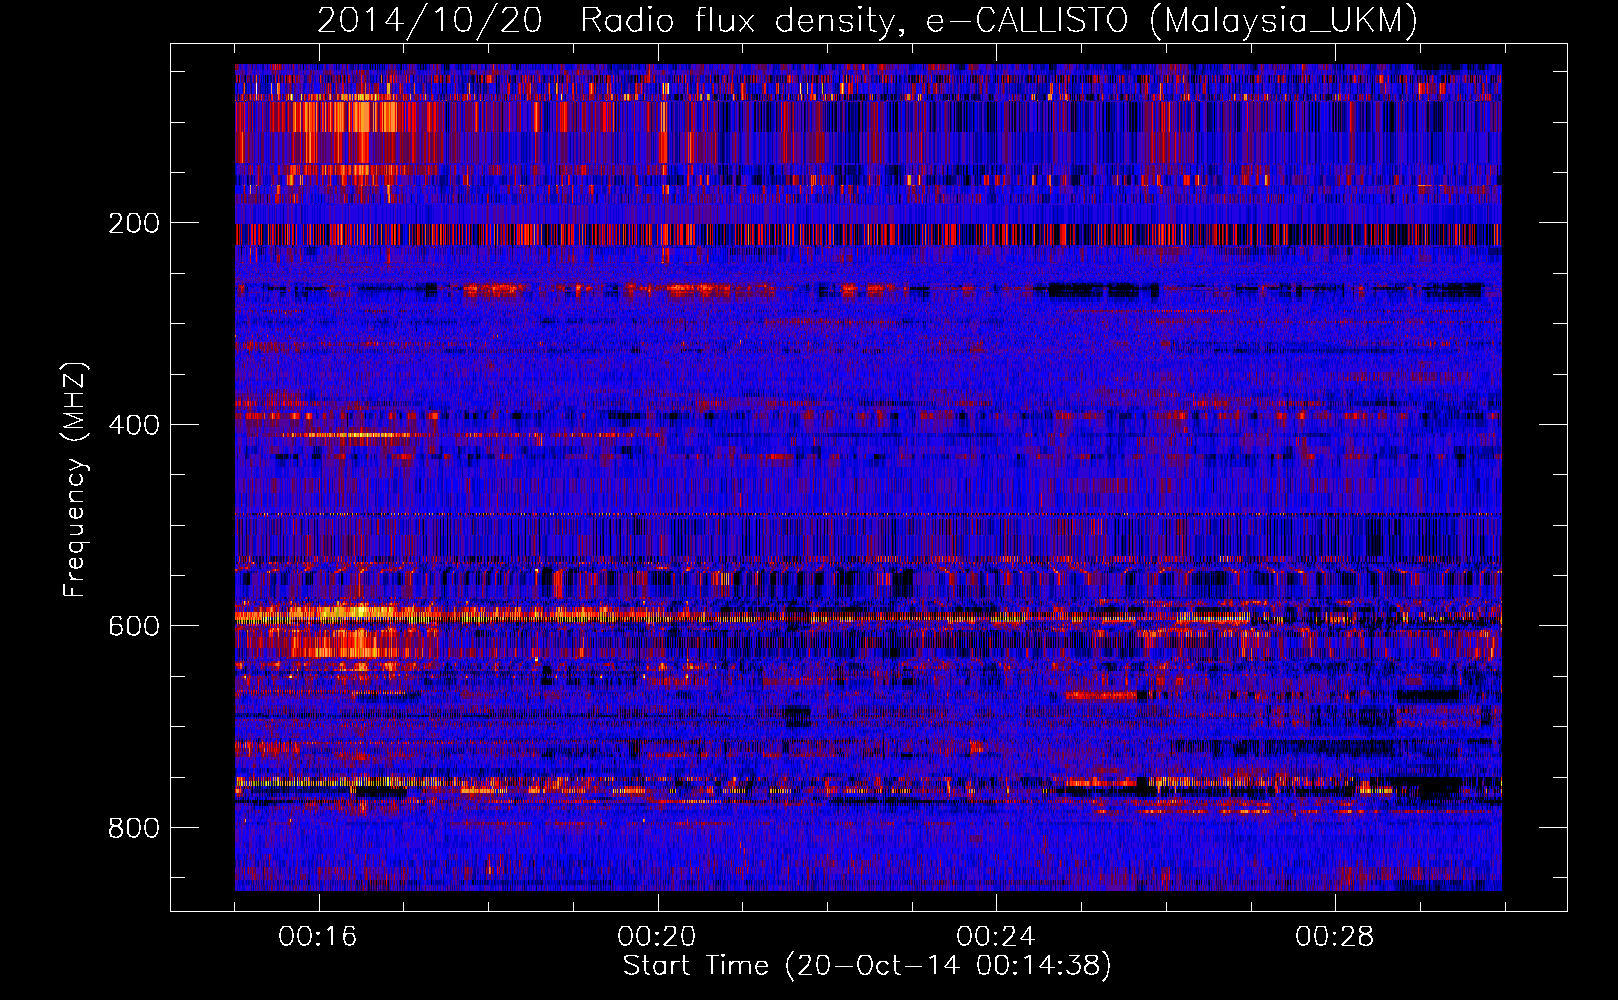The height and width of the screenshot is (1000, 1618).
Task: Click the Start Time axis caption
Action: [867, 966]
